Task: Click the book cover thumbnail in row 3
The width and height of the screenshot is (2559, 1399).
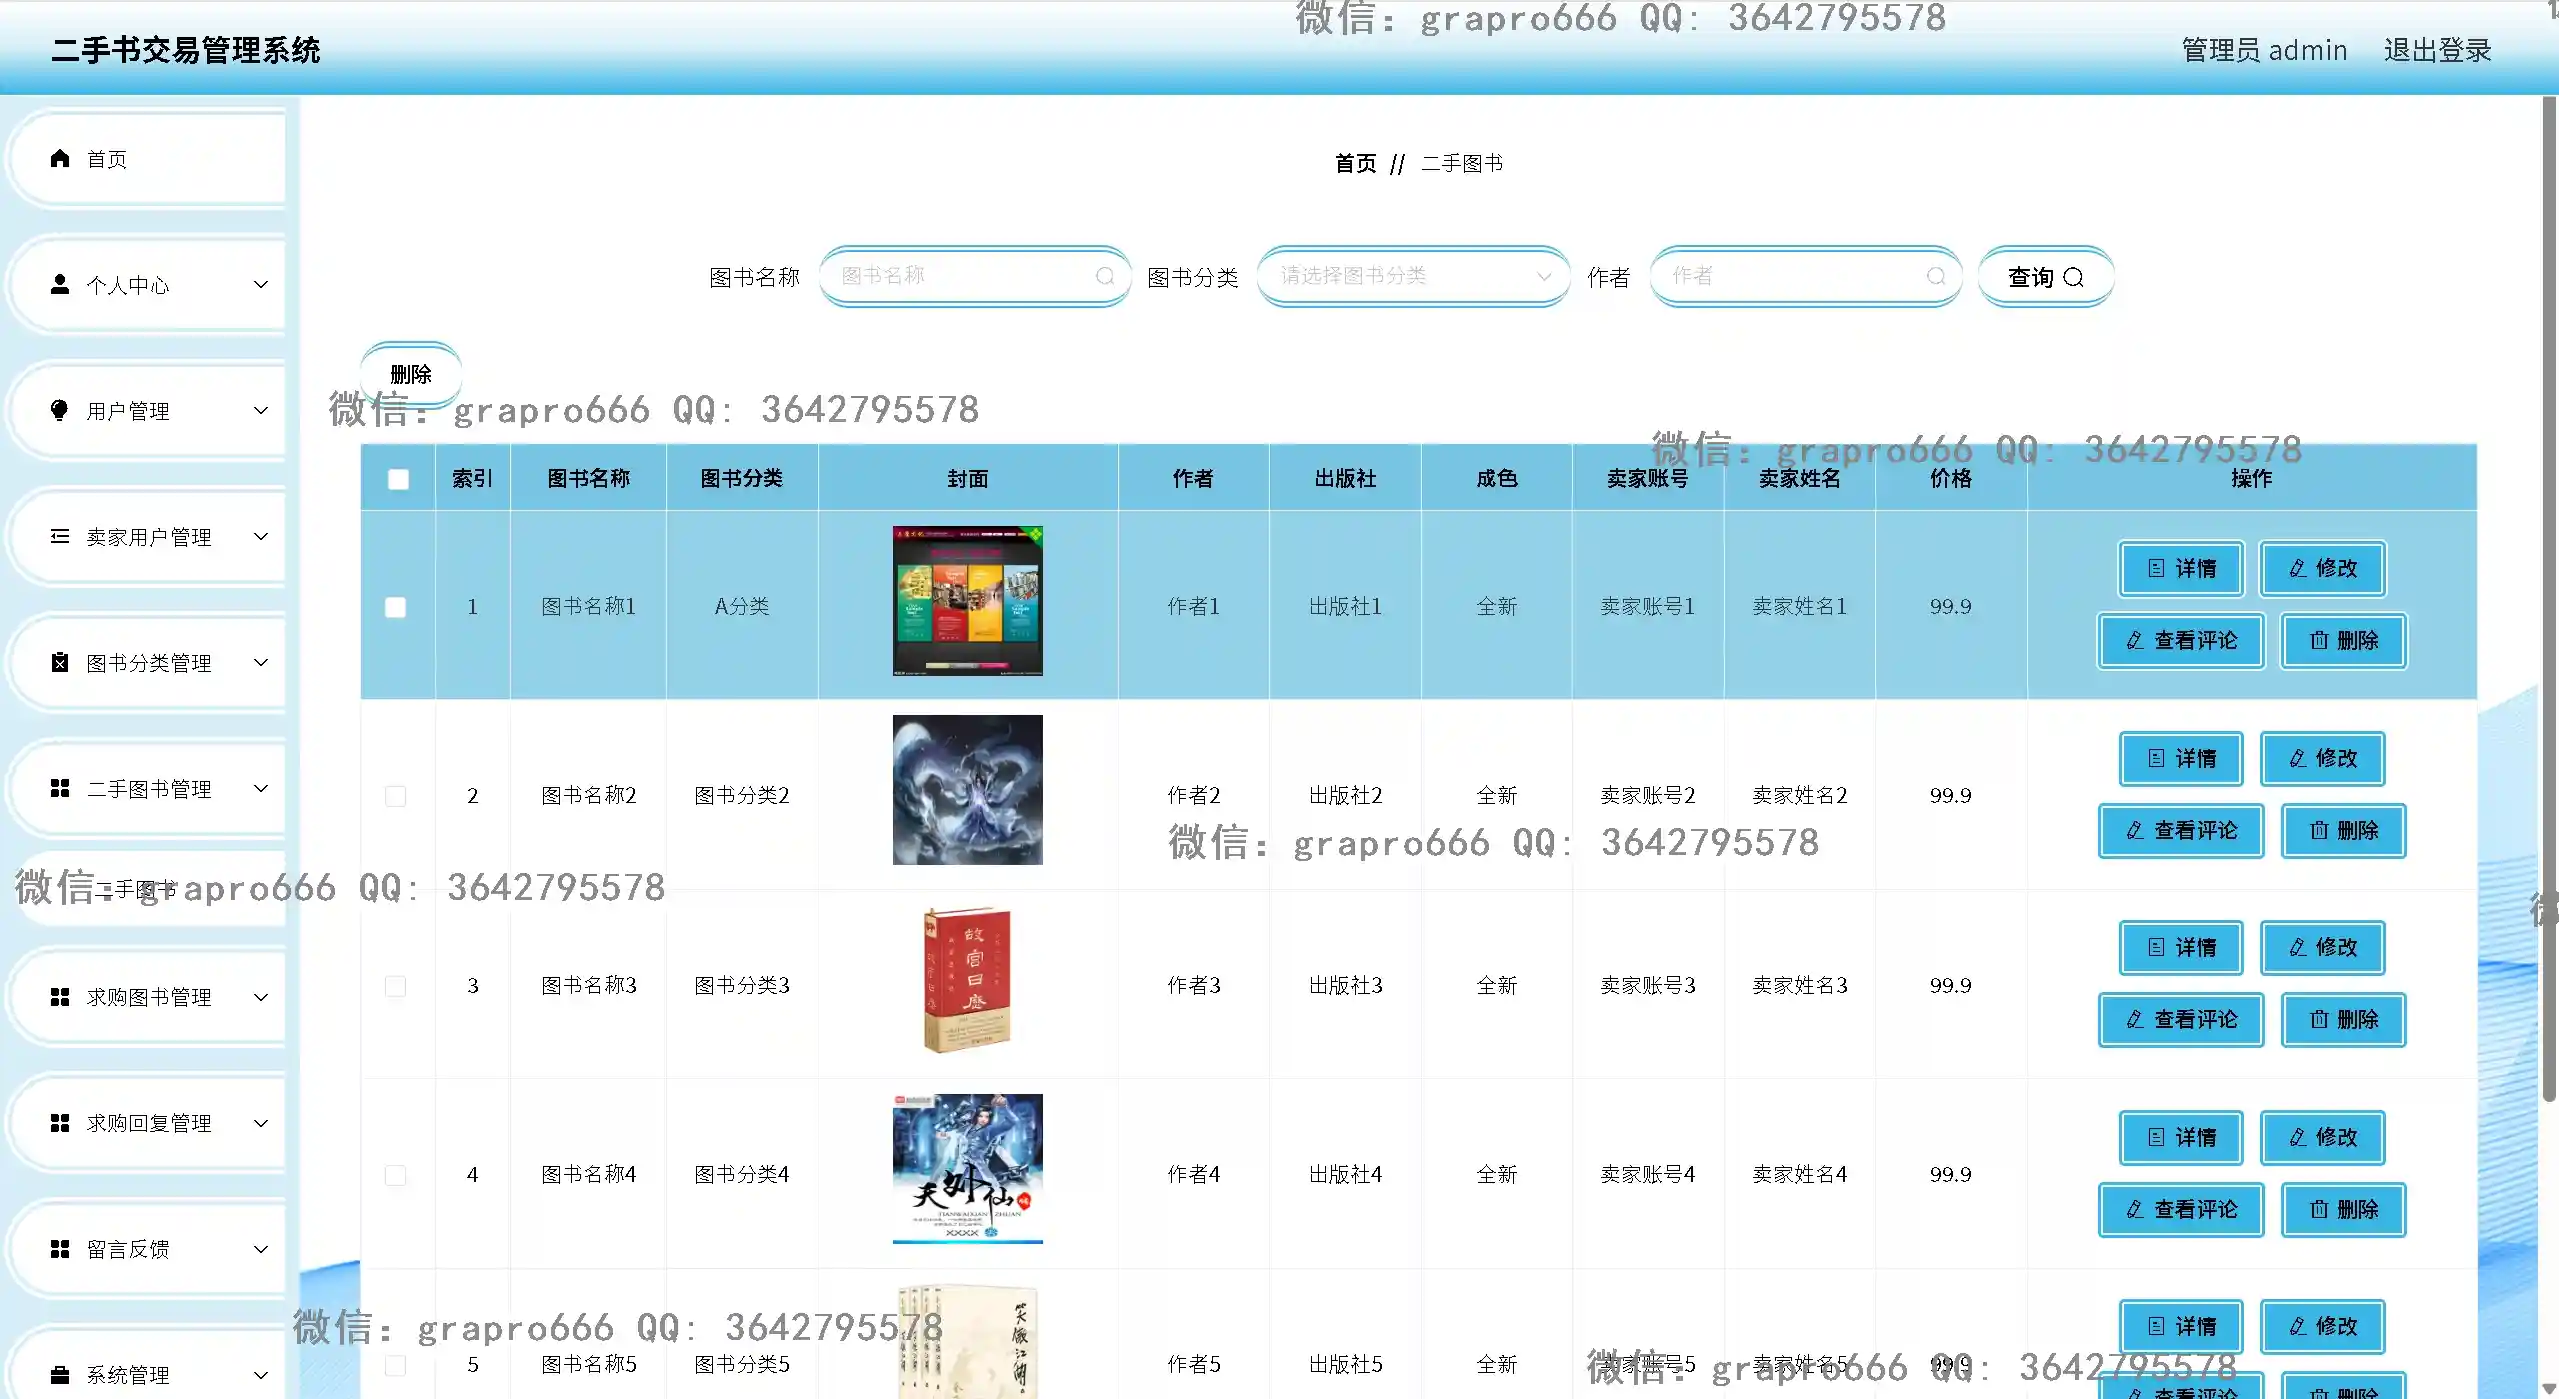Action: pos(966,979)
